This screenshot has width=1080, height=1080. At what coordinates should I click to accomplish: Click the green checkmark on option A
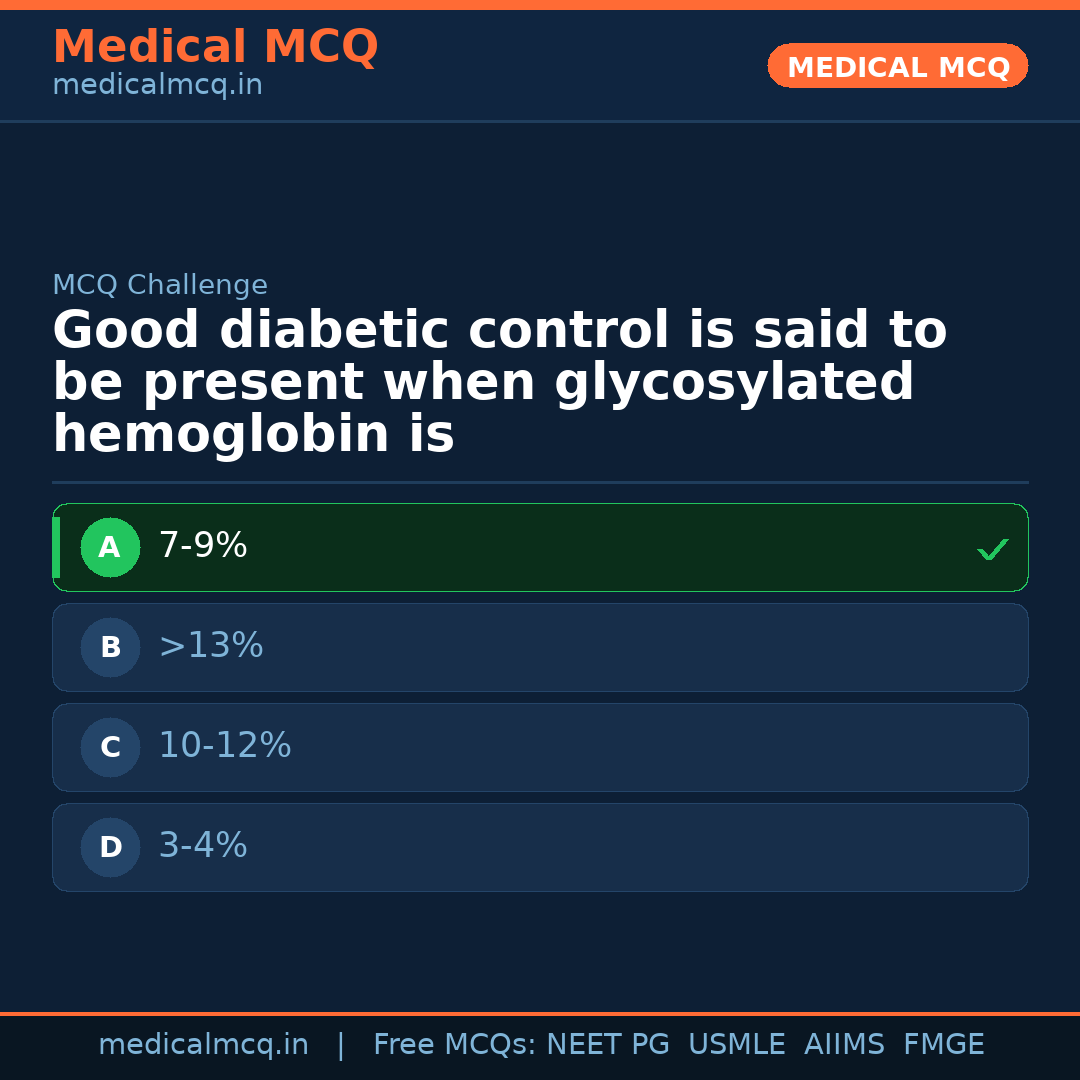(x=992, y=549)
